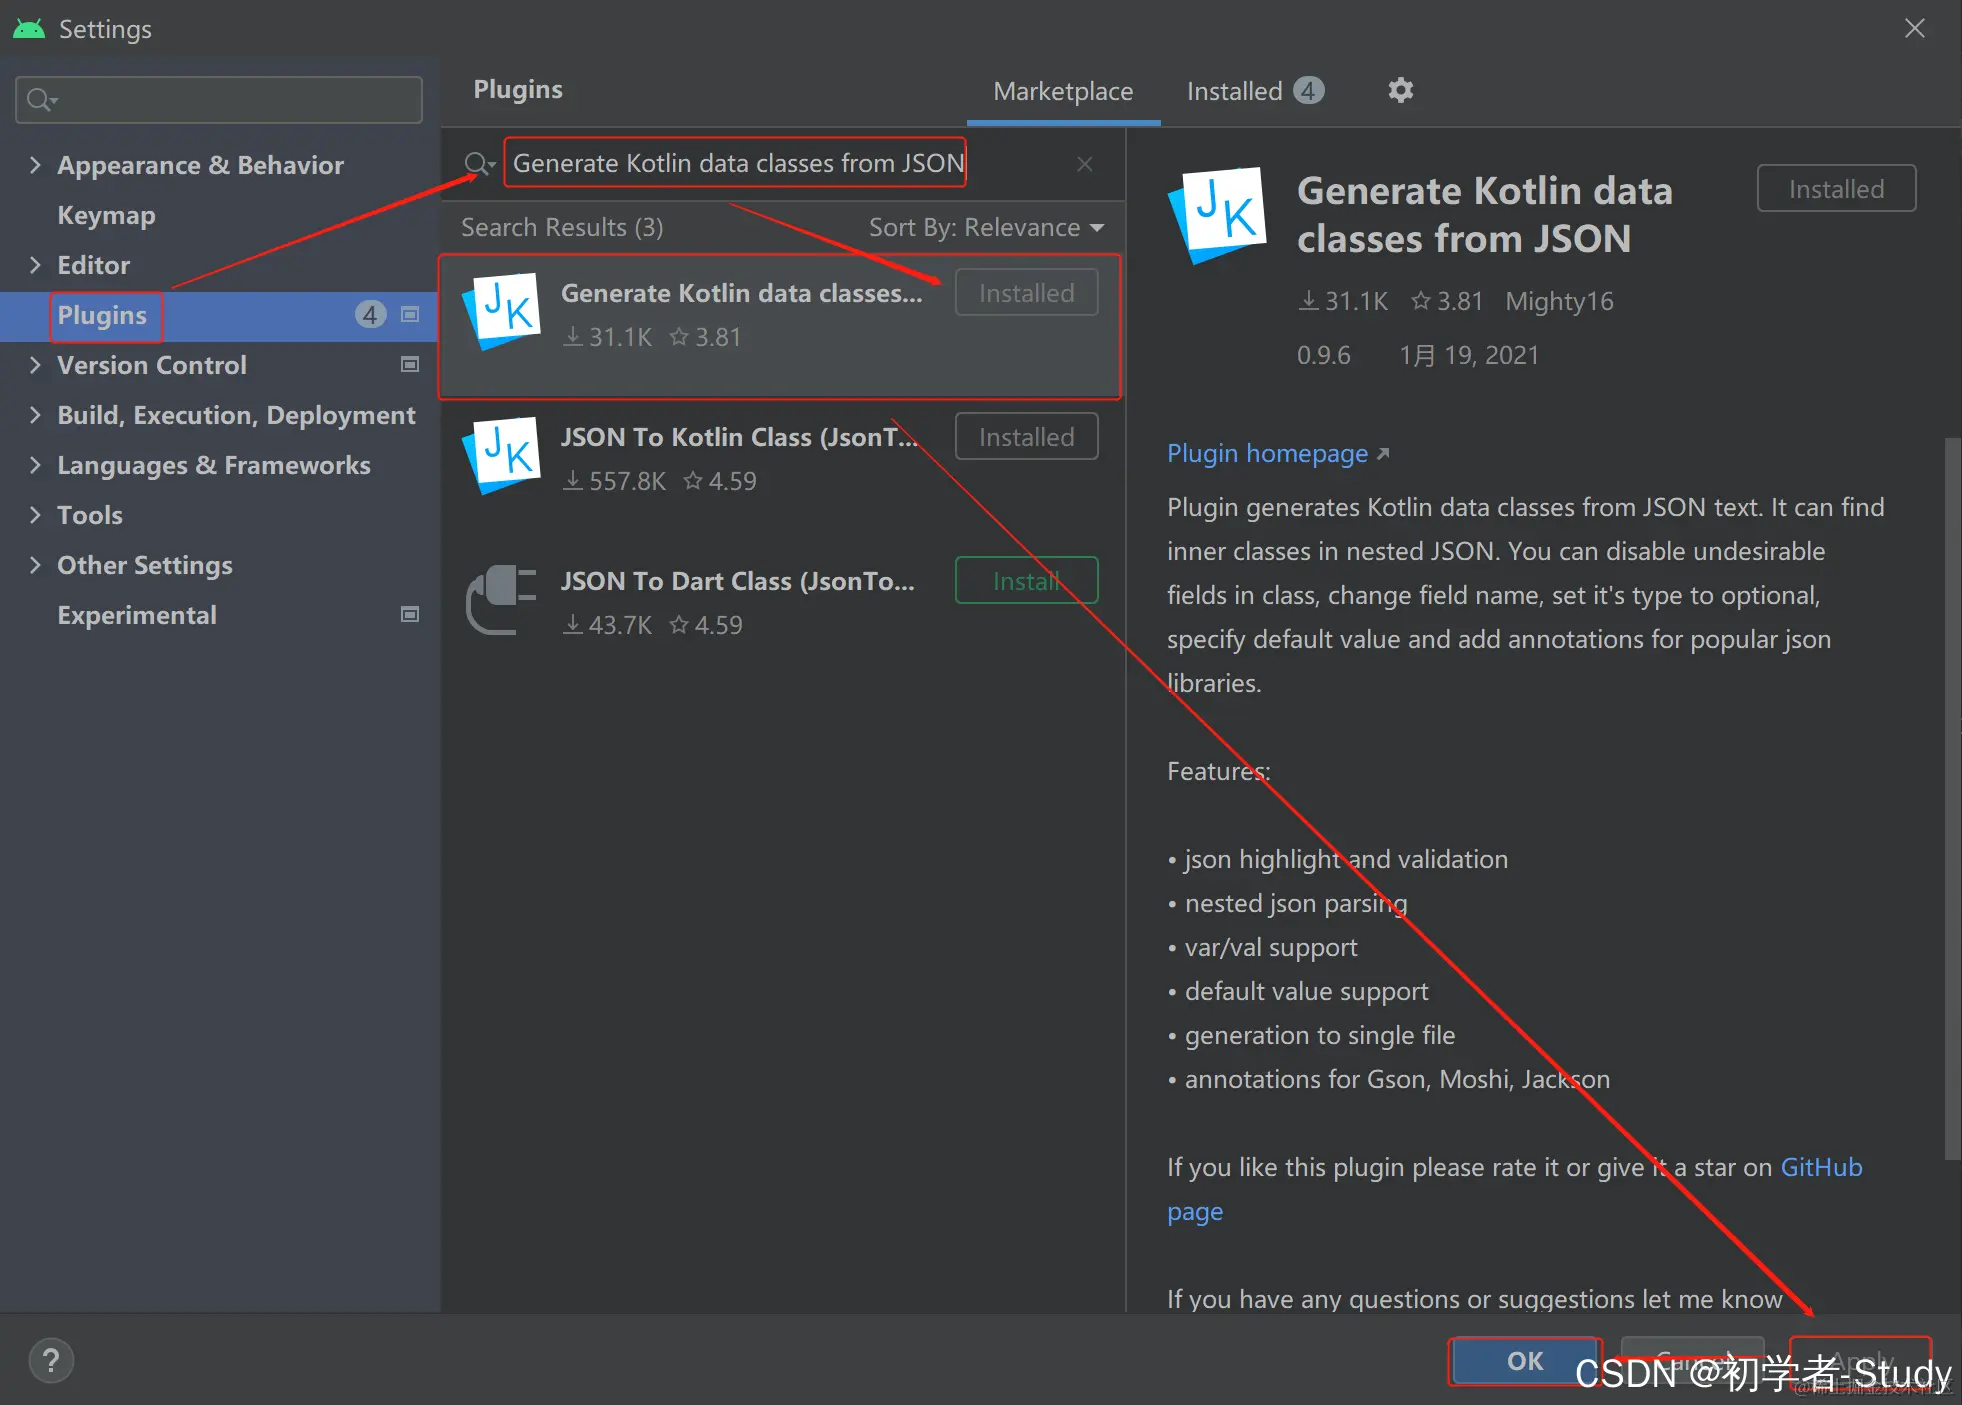Click the project-level icon beside Experimental
1962x1405 pixels.
click(410, 615)
